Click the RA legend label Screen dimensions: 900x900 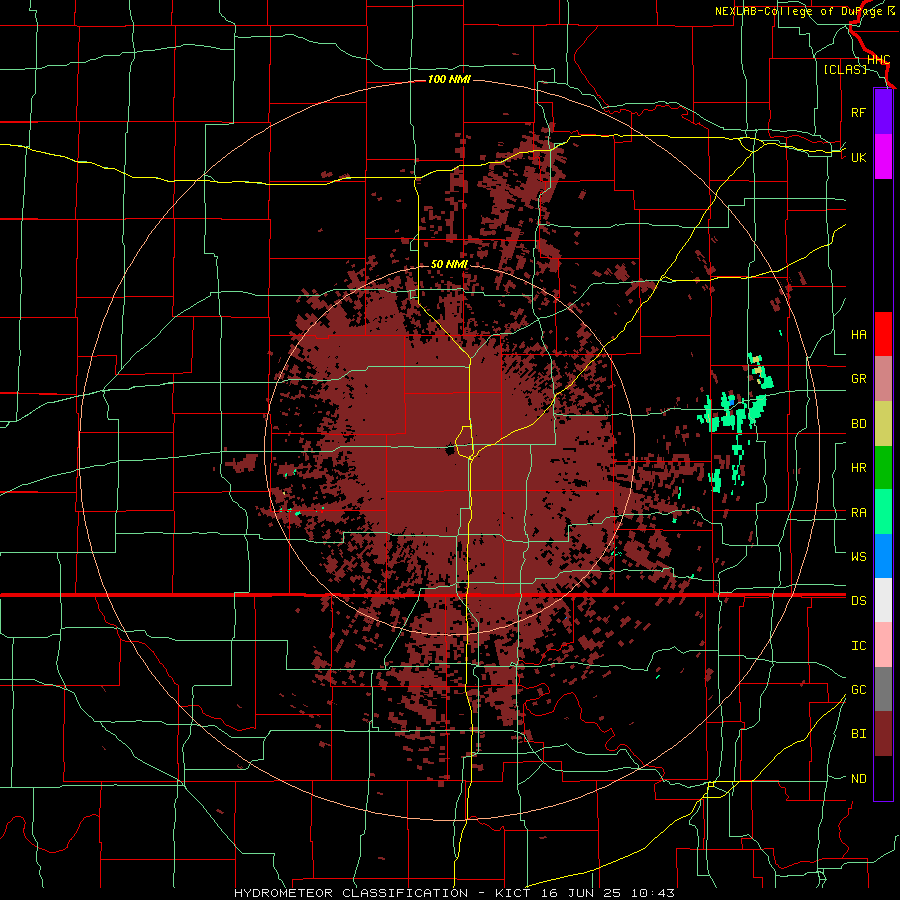pos(859,513)
